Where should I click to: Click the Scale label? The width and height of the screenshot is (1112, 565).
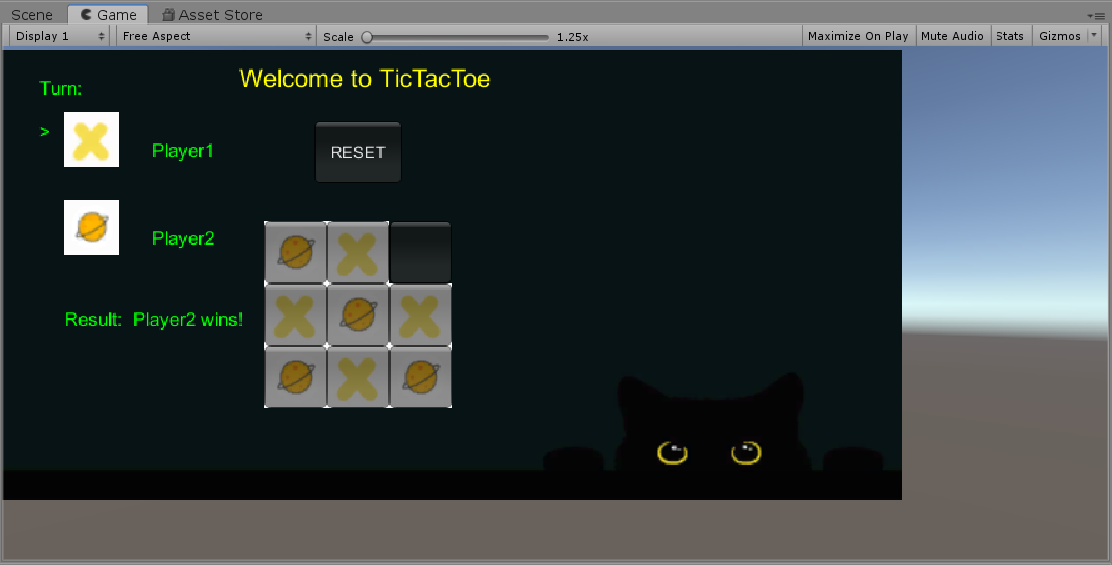click(338, 37)
